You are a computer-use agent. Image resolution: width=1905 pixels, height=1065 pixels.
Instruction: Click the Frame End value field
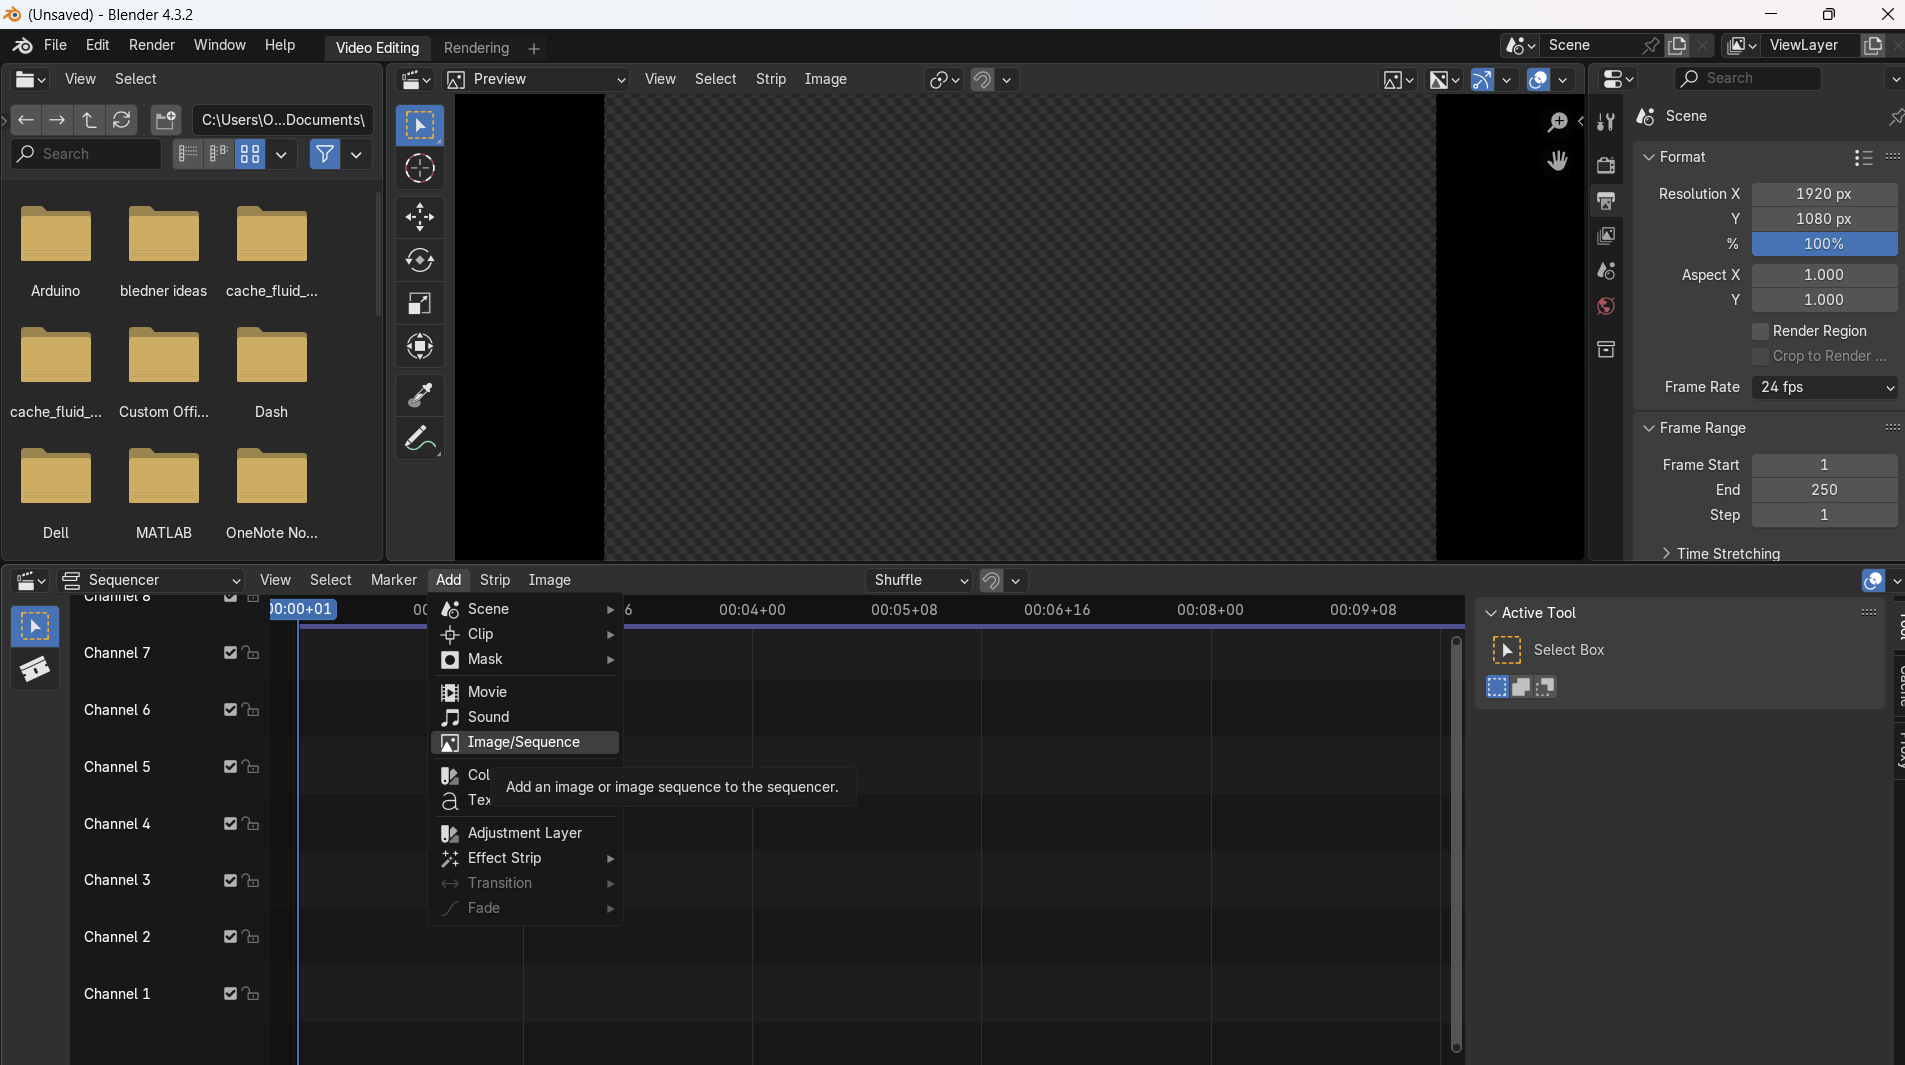coord(1824,490)
